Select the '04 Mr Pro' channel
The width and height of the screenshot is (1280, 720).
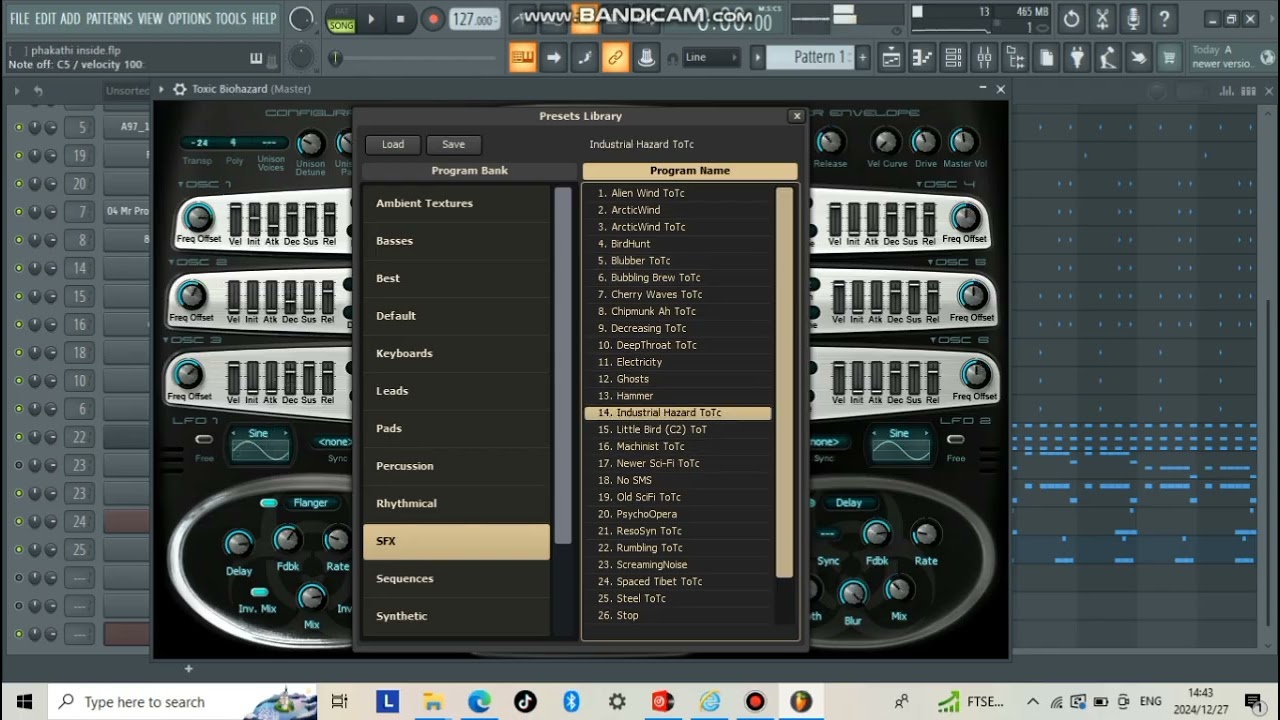coord(127,211)
